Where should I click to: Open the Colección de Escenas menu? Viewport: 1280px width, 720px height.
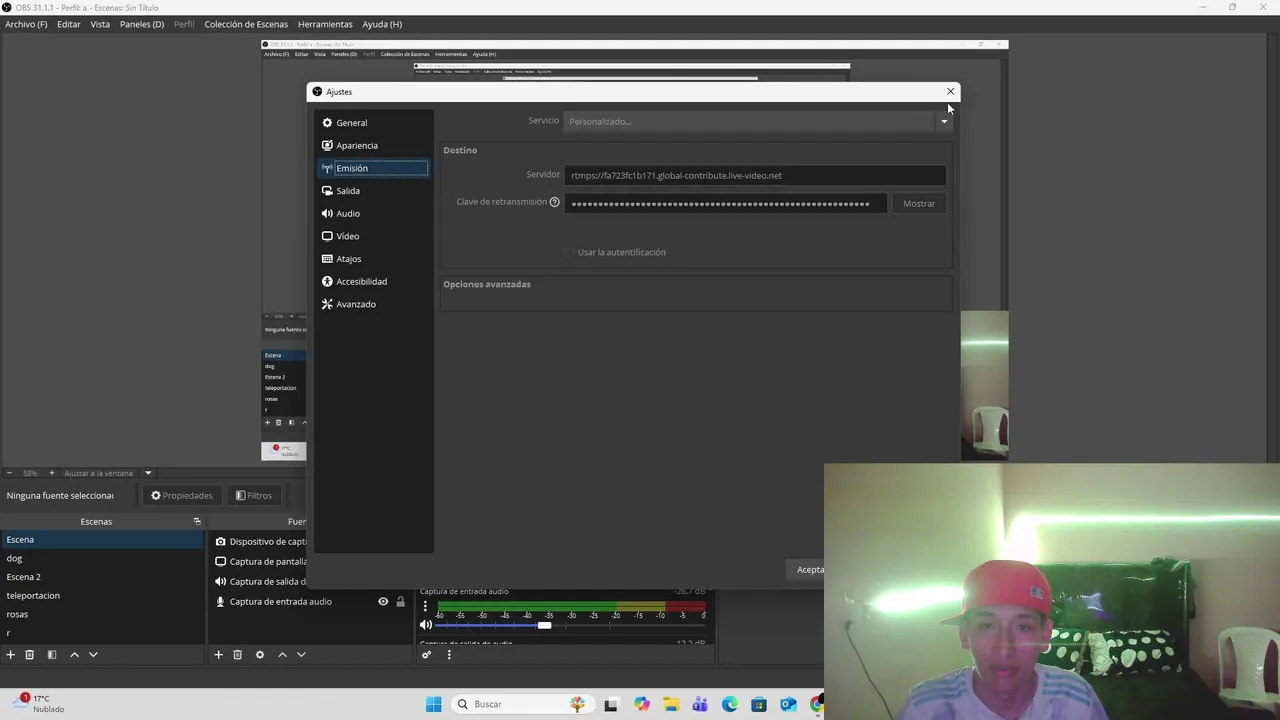coord(246,24)
